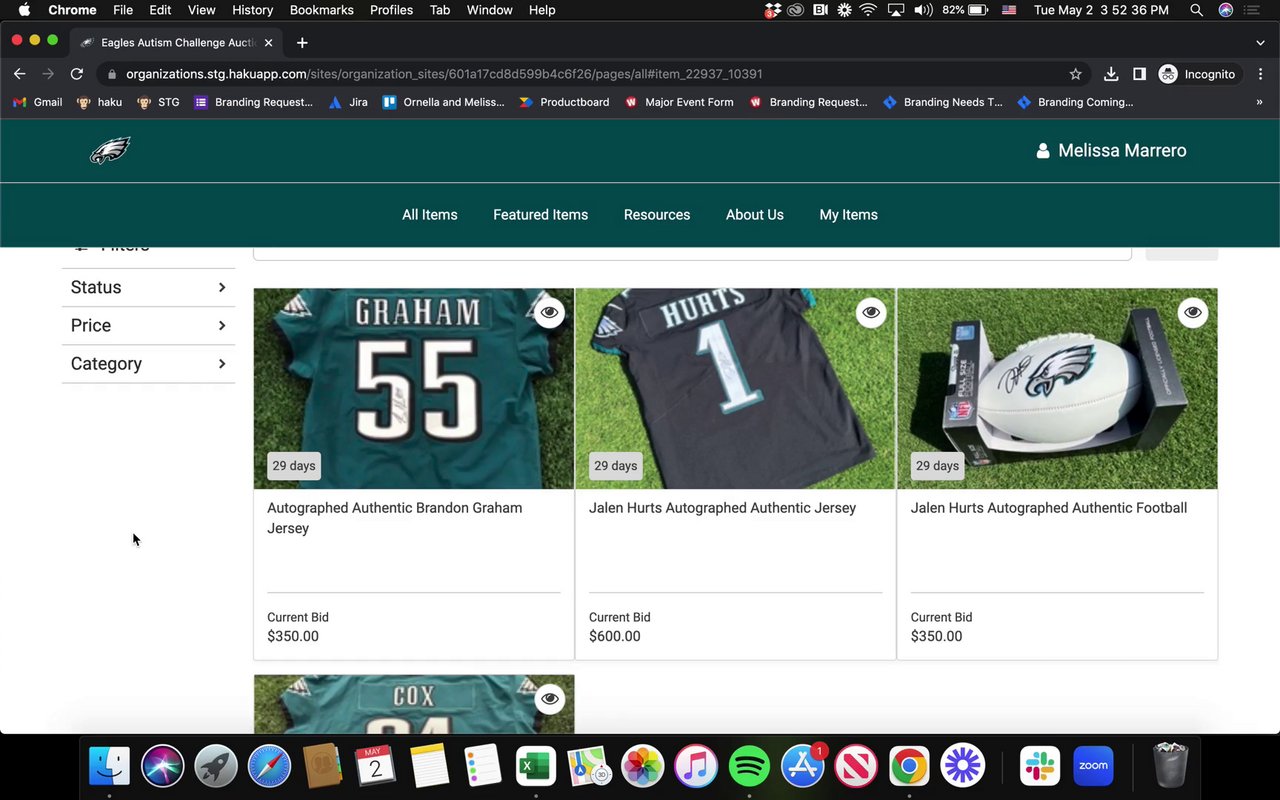Expand the Category filter
This screenshot has height=800, width=1280.
148,364
